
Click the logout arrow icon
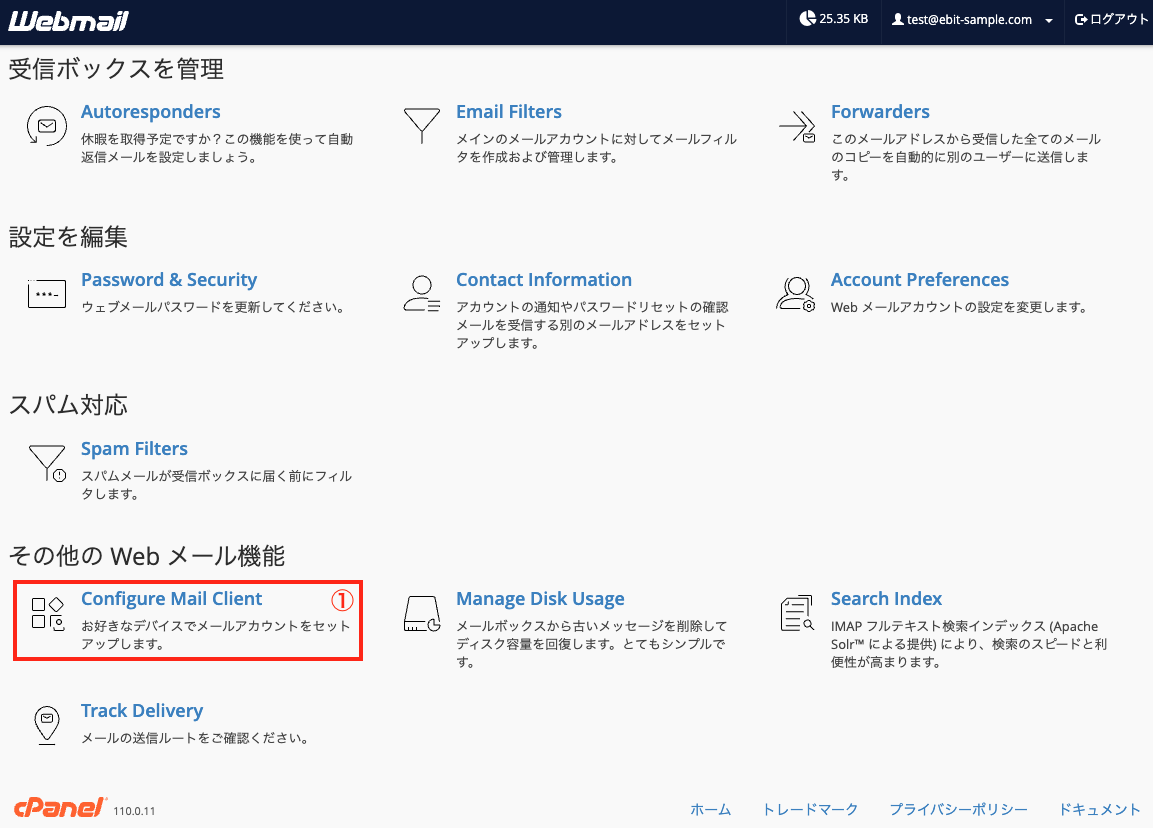pyautogui.click(x=1081, y=20)
